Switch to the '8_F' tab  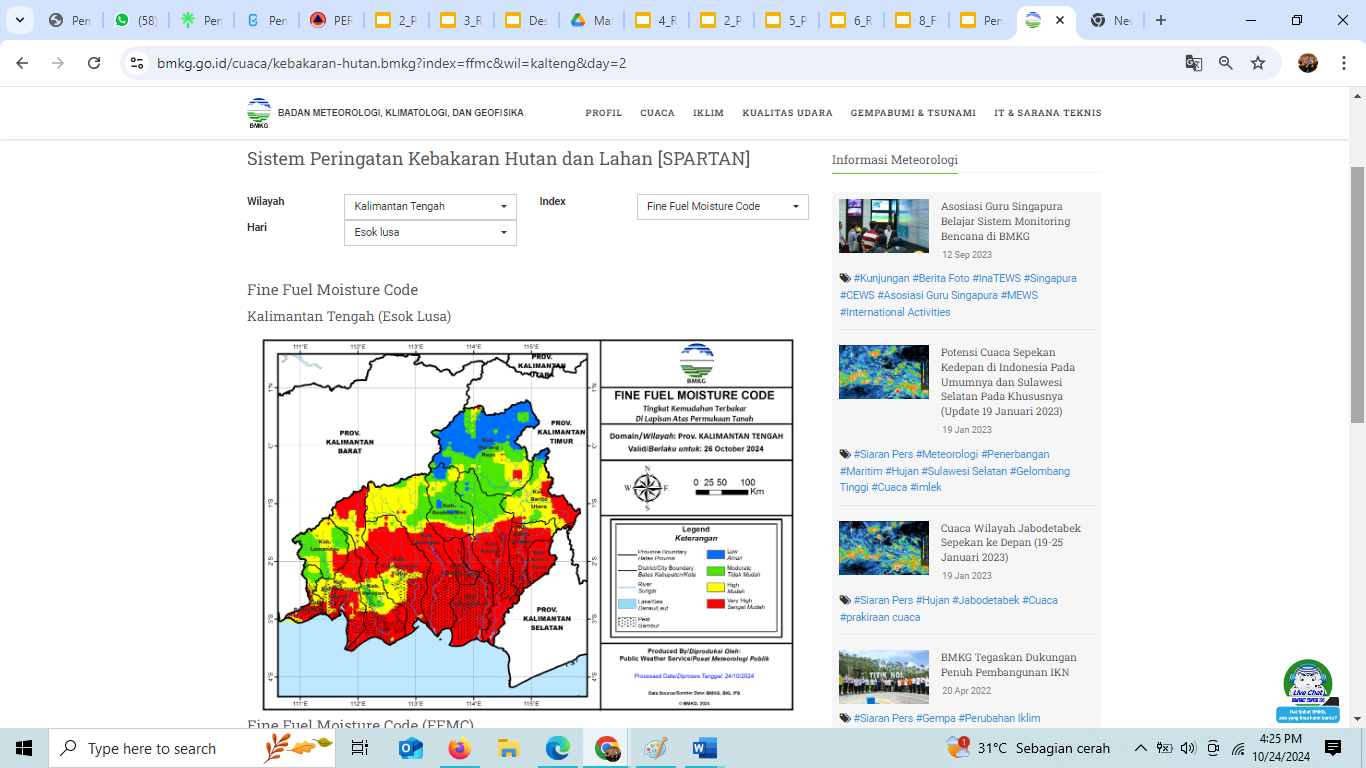tap(916, 20)
